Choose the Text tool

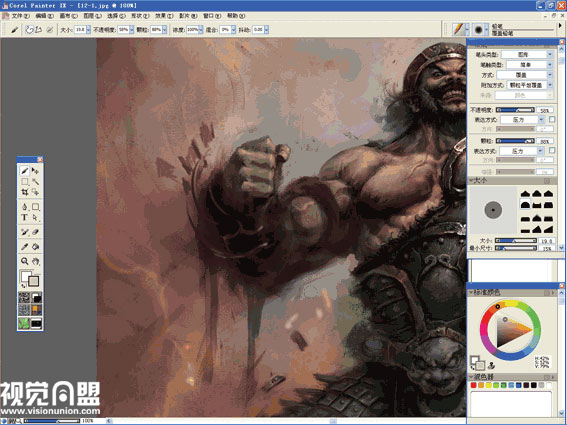pyautogui.click(x=24, y=217)
